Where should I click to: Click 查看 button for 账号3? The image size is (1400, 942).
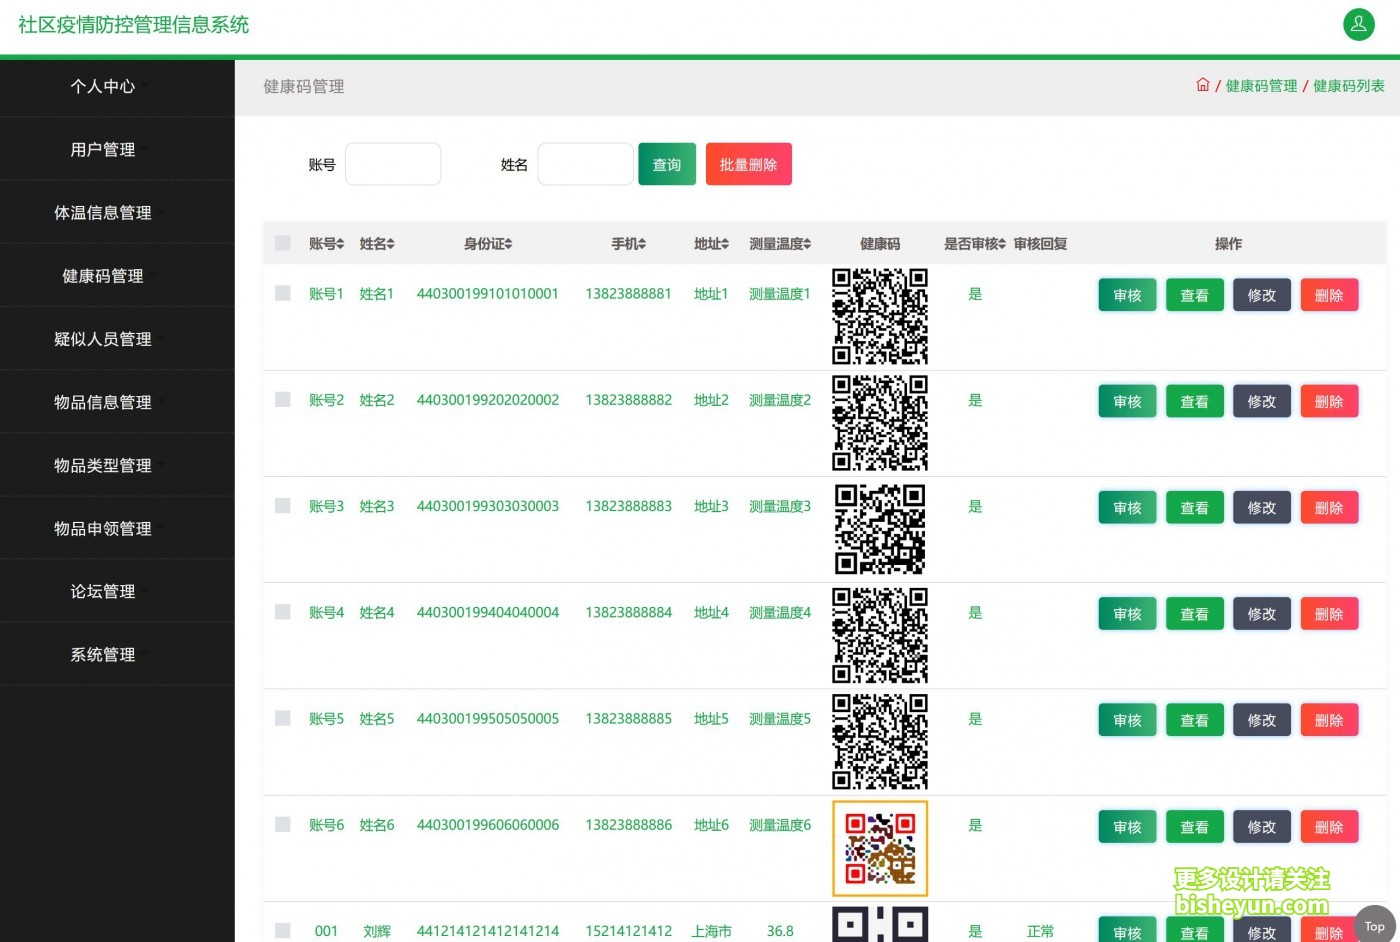tap(1195, 507)
